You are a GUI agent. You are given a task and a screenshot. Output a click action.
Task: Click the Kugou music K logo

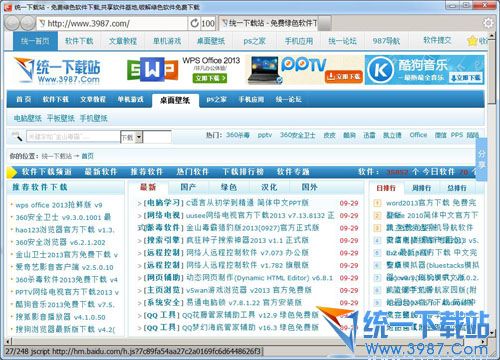click(x=380, y=70)
